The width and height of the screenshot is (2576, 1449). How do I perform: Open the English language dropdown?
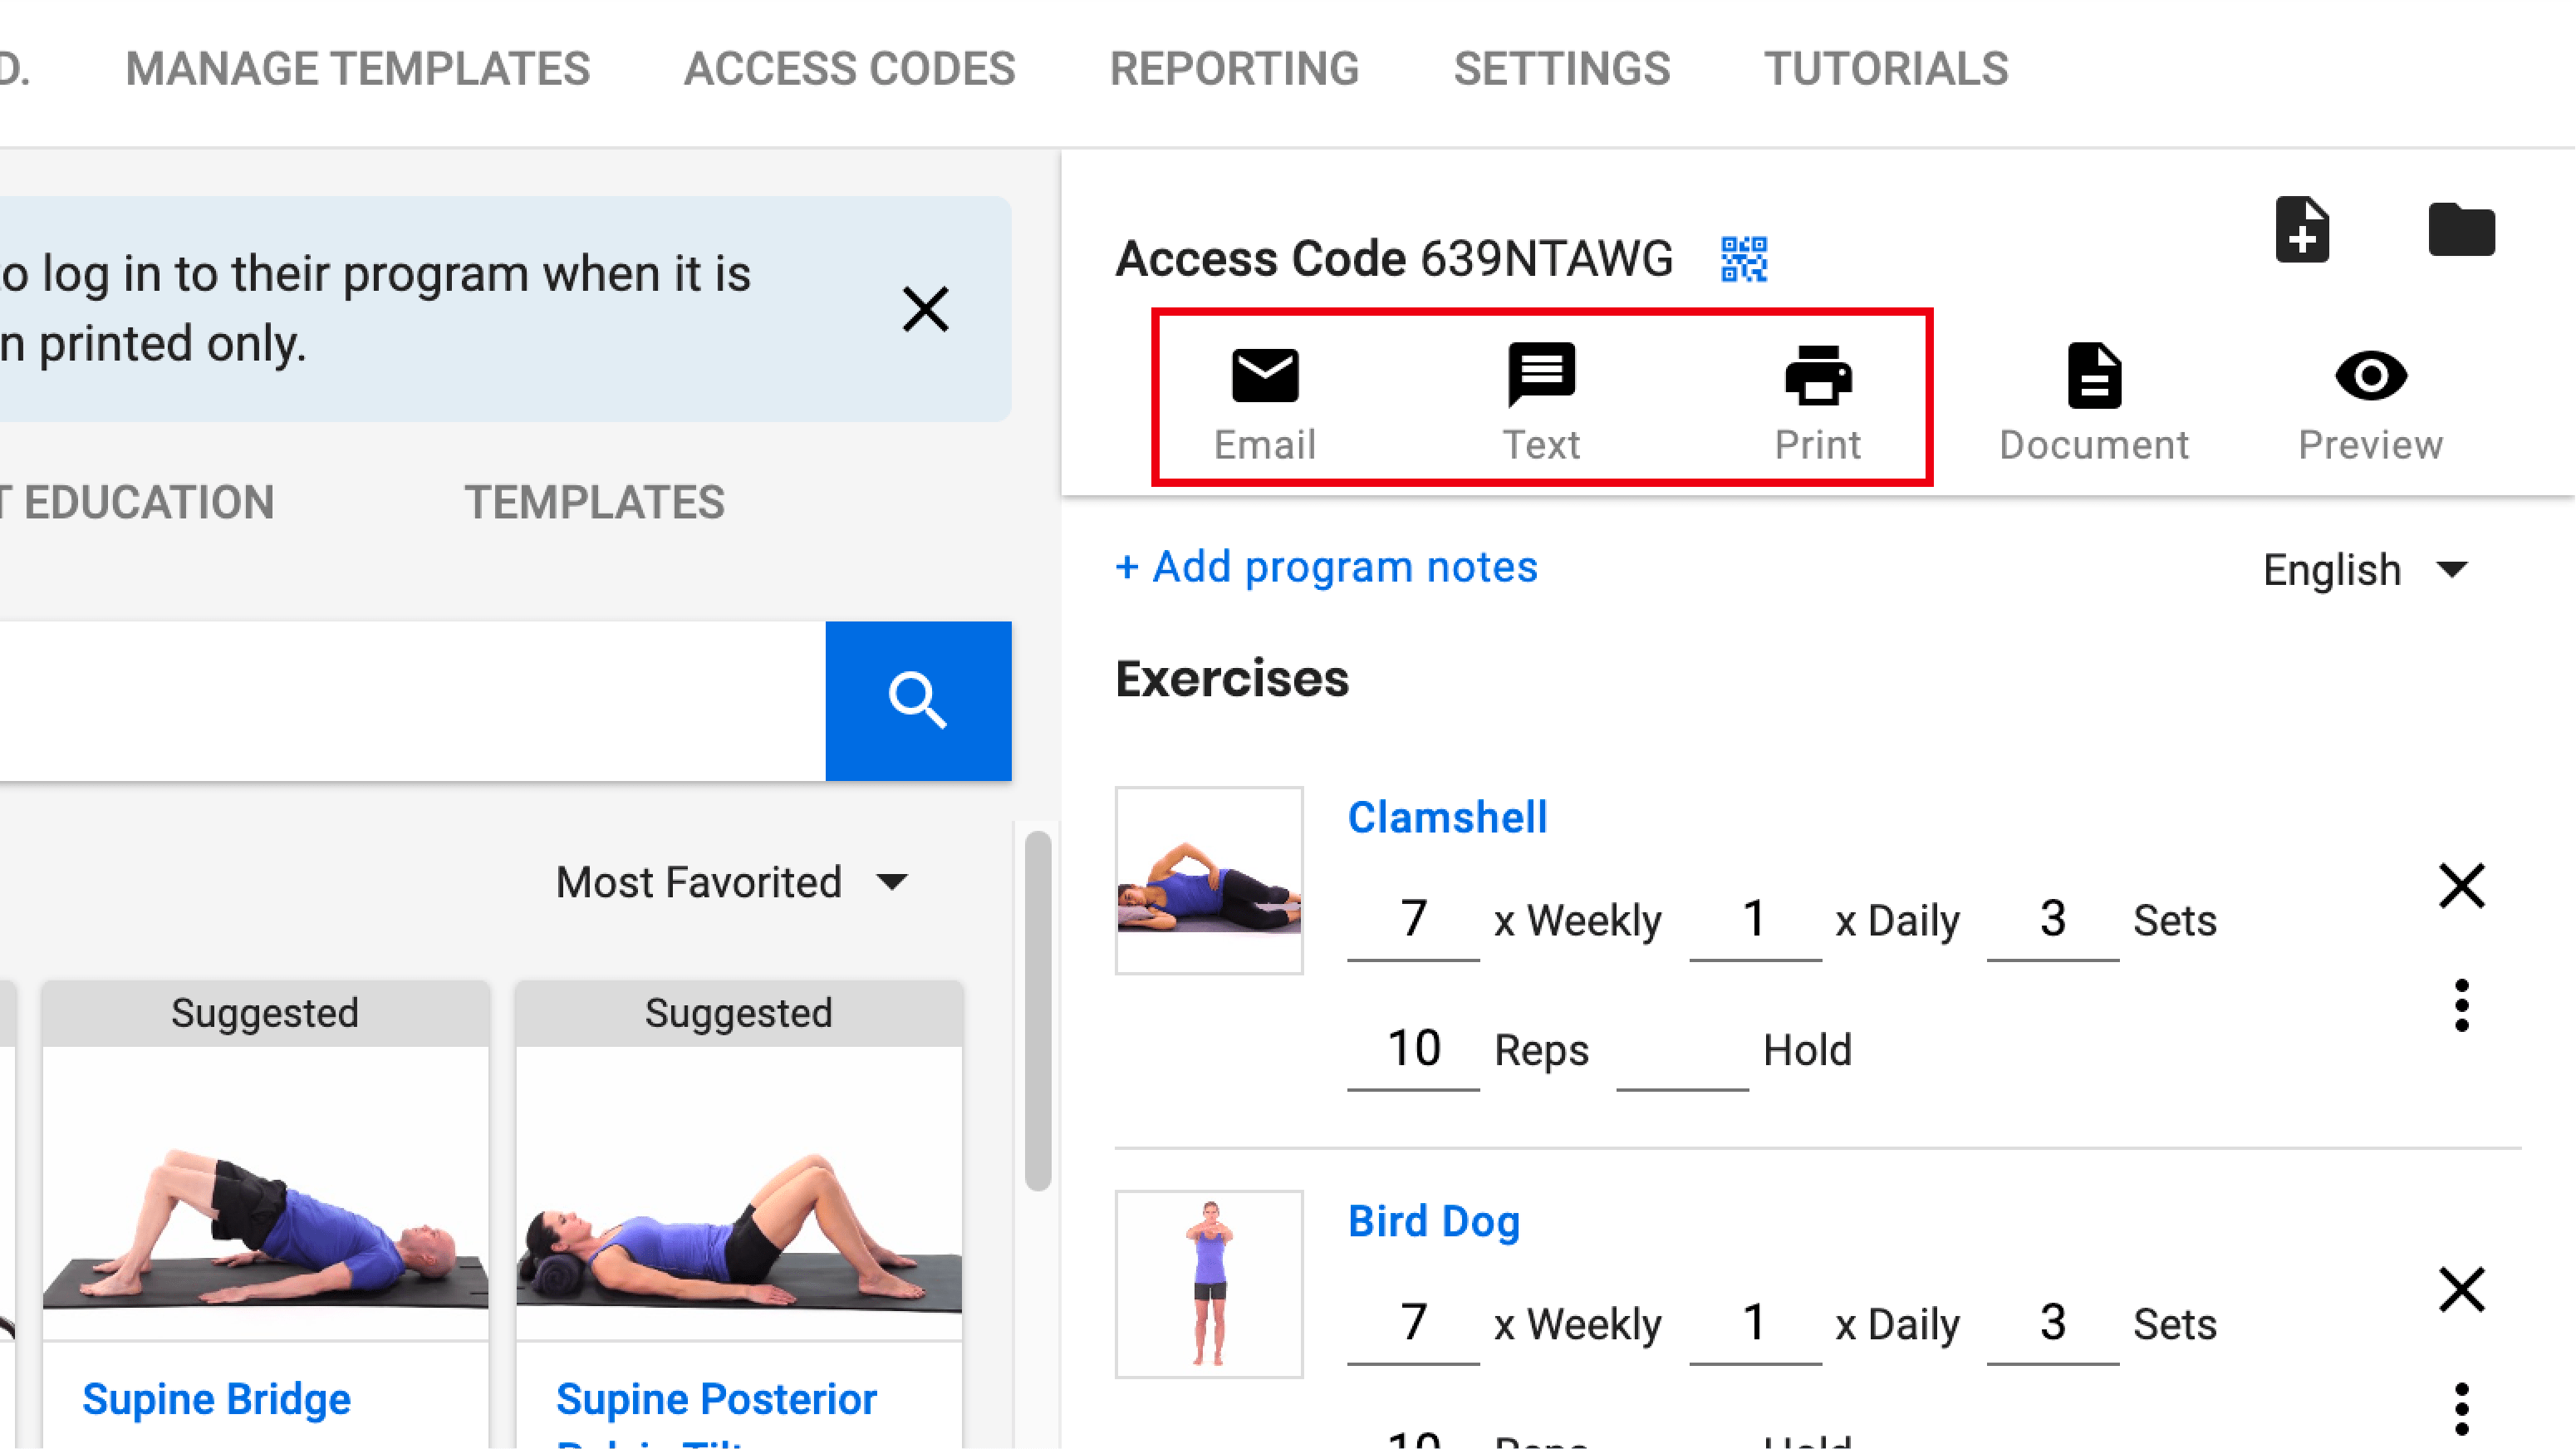pos(2365,570)
